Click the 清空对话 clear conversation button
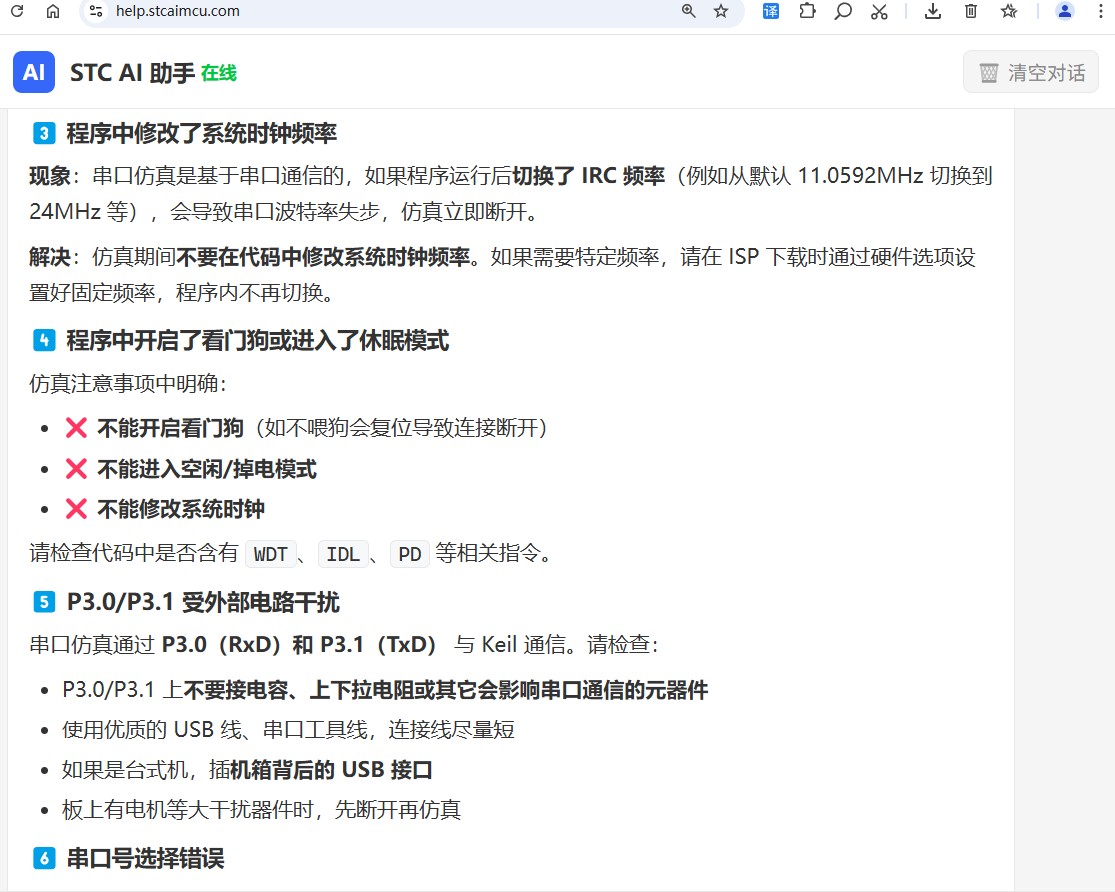1115x892 pixels. [x=1031, y=72]
